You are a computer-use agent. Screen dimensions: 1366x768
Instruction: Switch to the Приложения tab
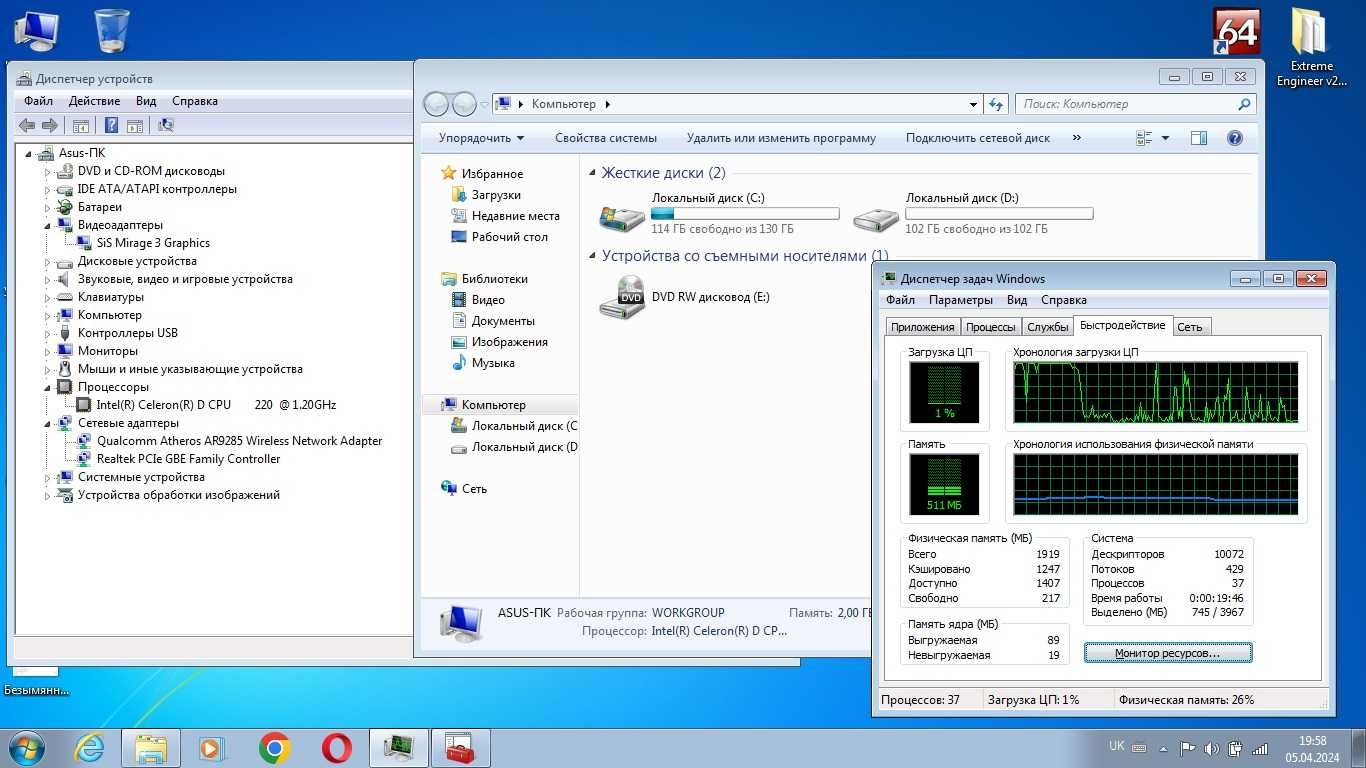pos(922,327)
